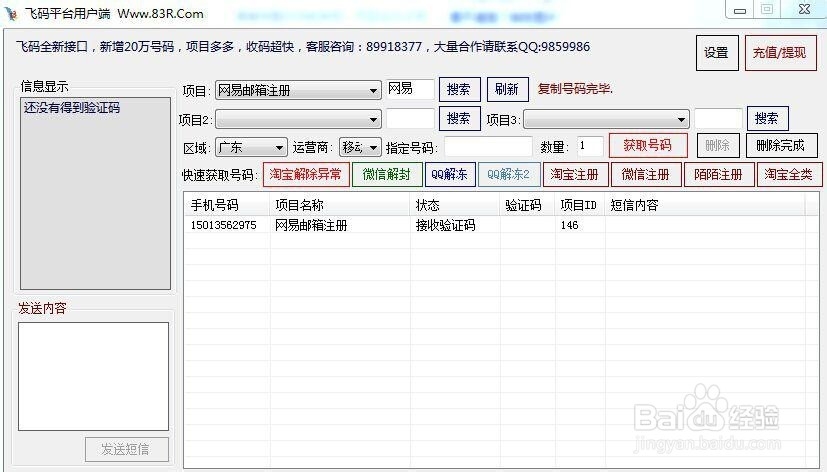Click the 短信内容 column header
The width and height of the screenshot is (827, 472).
(705, 205)
